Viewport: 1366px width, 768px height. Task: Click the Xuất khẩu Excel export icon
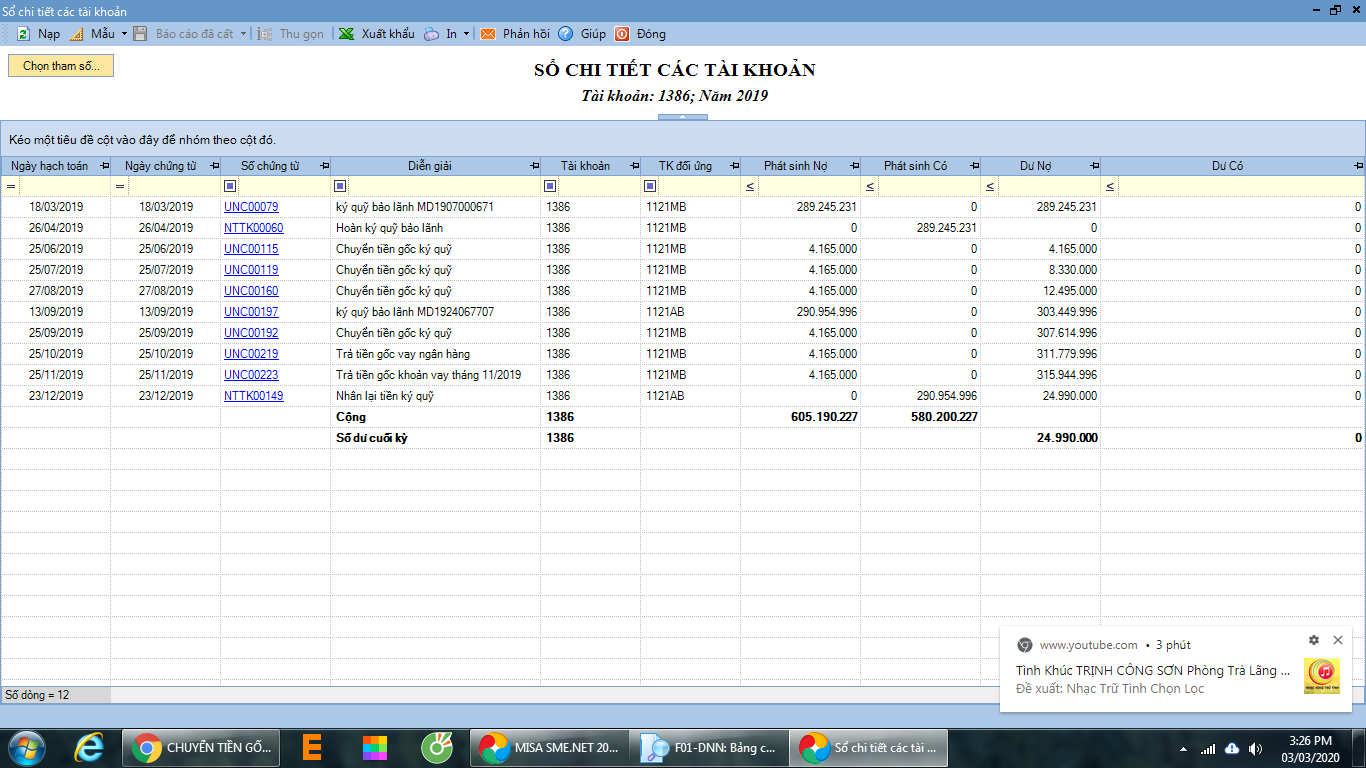pyautogui.click(x=346, y=34)
